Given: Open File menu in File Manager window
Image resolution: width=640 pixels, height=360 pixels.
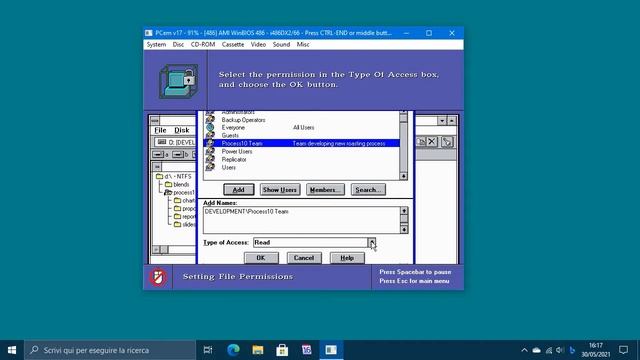Looking at the screenshot, I should pos(160,130).
